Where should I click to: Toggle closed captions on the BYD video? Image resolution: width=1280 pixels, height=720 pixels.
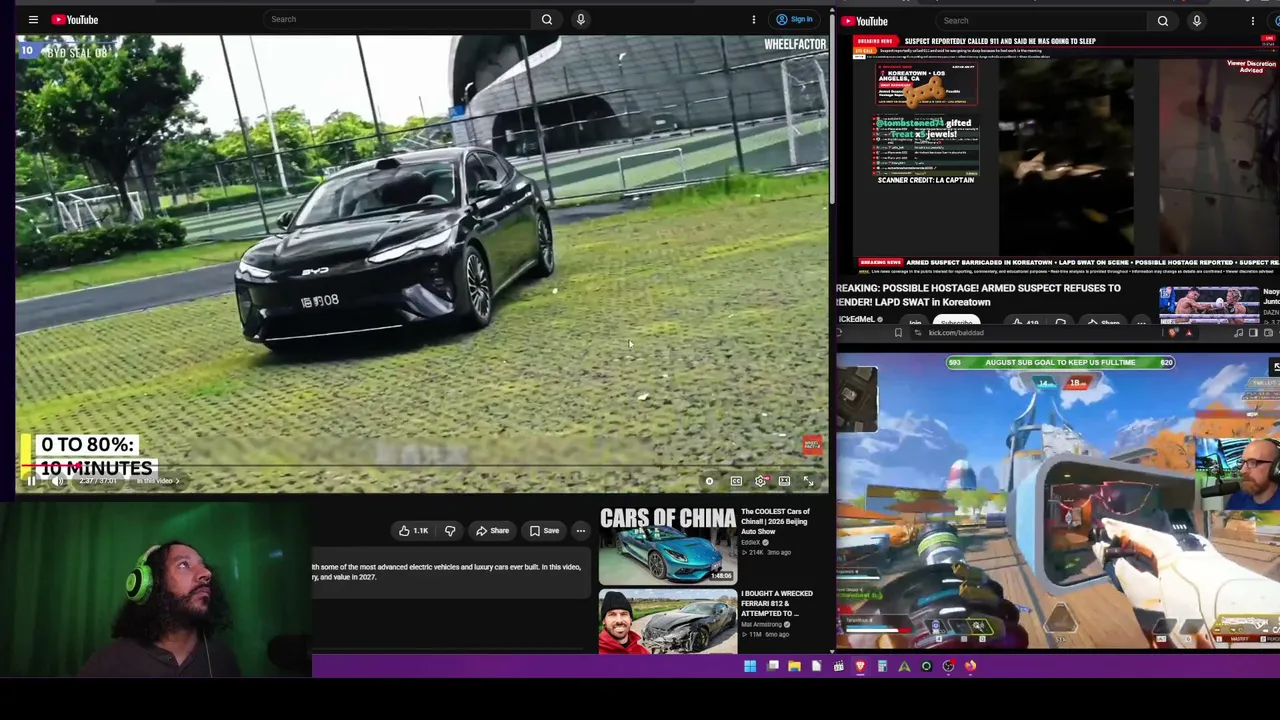[736, 481]
